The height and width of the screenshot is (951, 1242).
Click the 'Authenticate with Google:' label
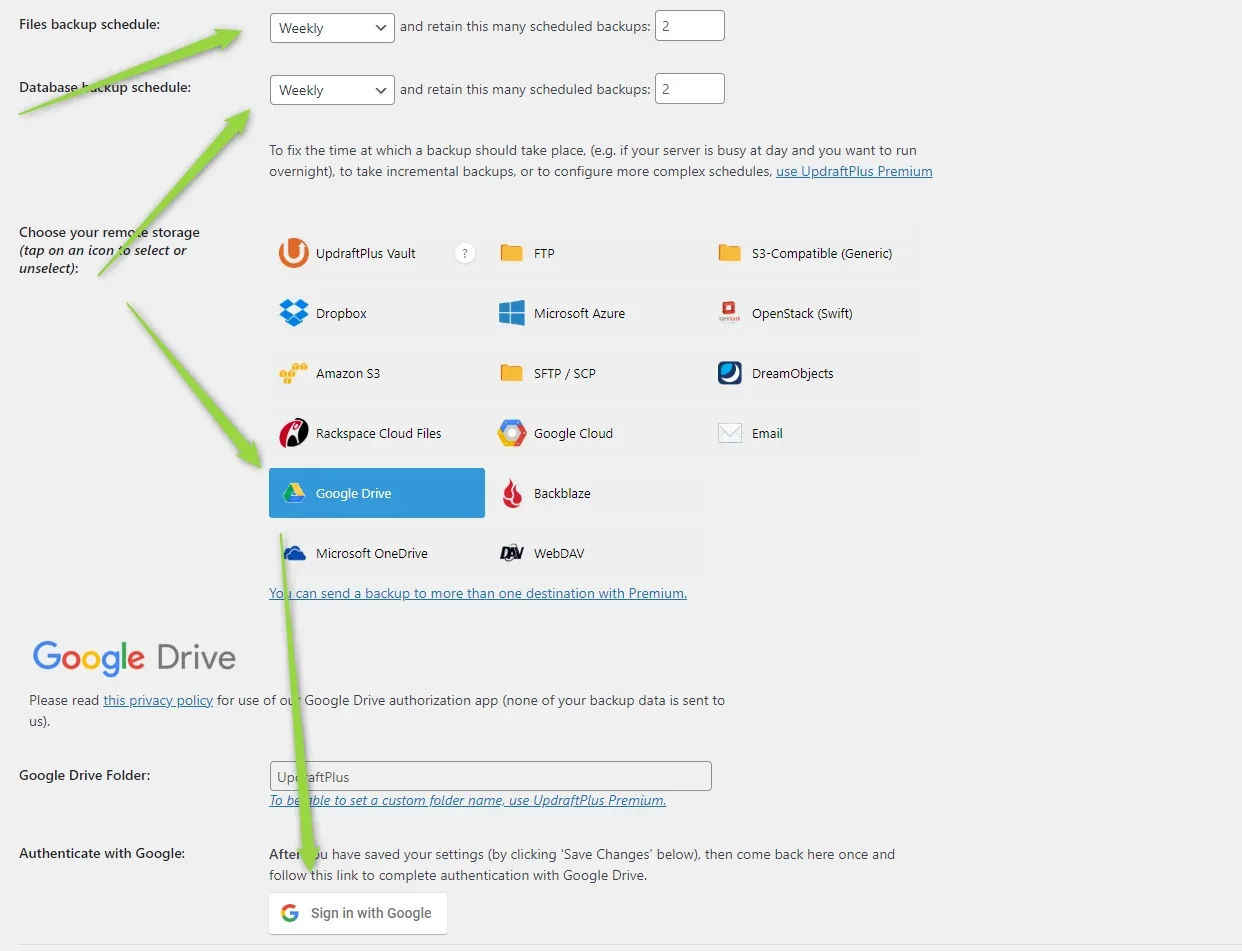[102, 853]
